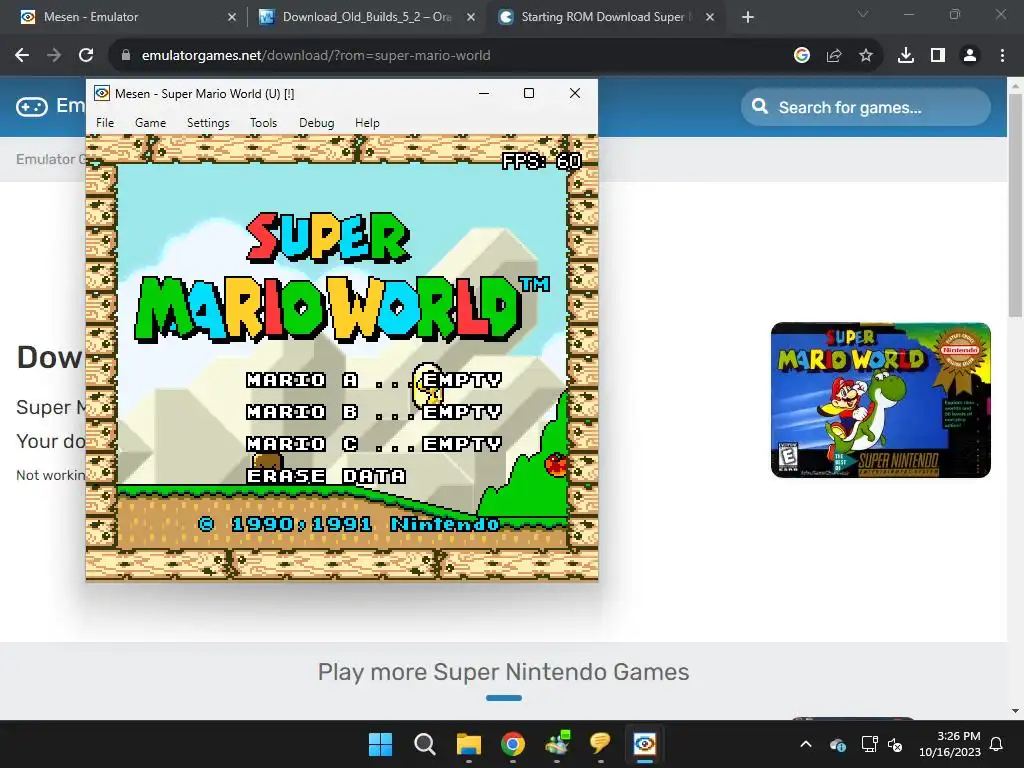The image size is (1024, 768).
Task: Click the scrollbar down arrow
Action: click(x=1016, y=711)
